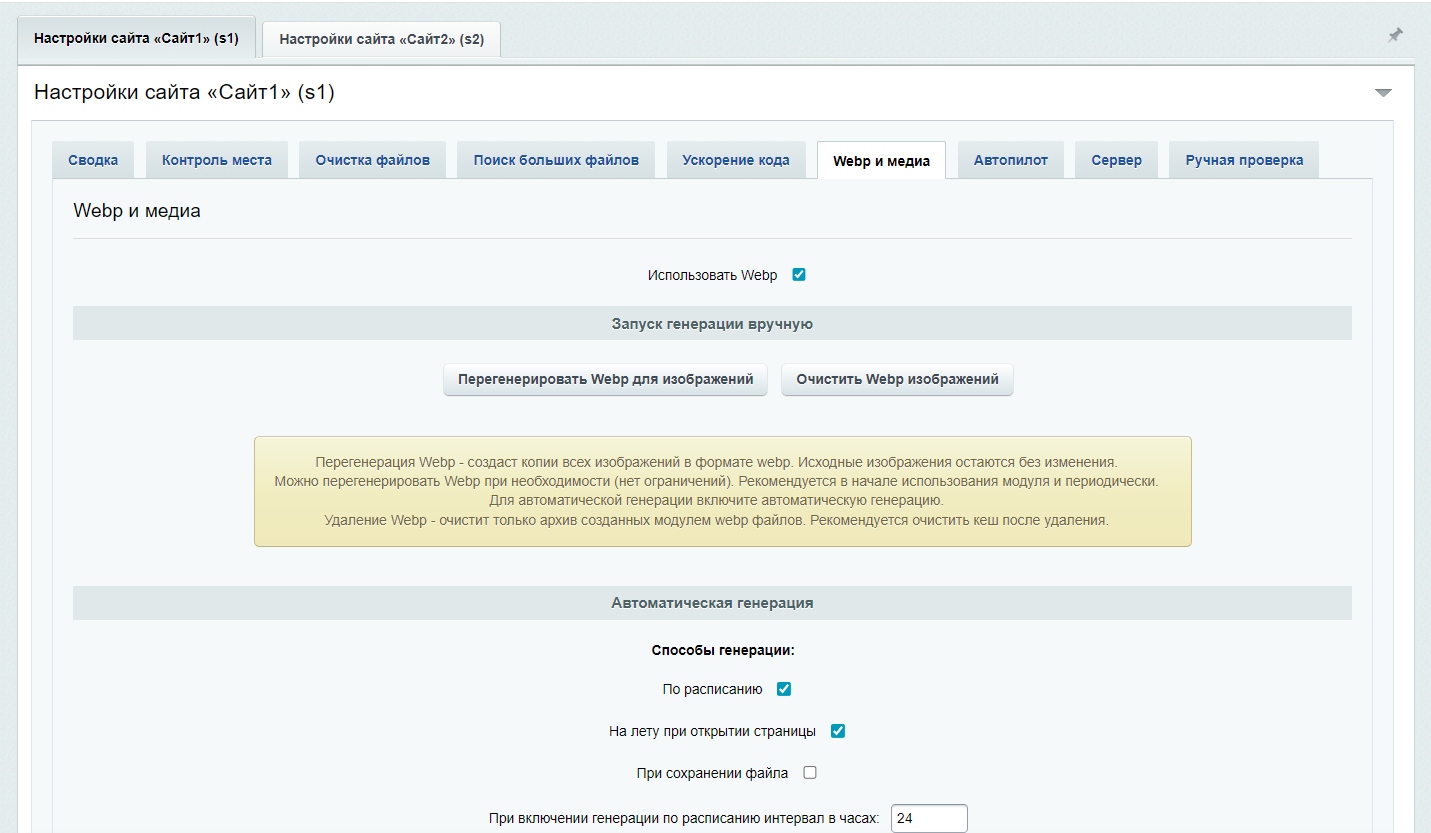Switch to the Сервер tab
The height and width of the screenshot is (833, 1431).
coord(1116,160)
